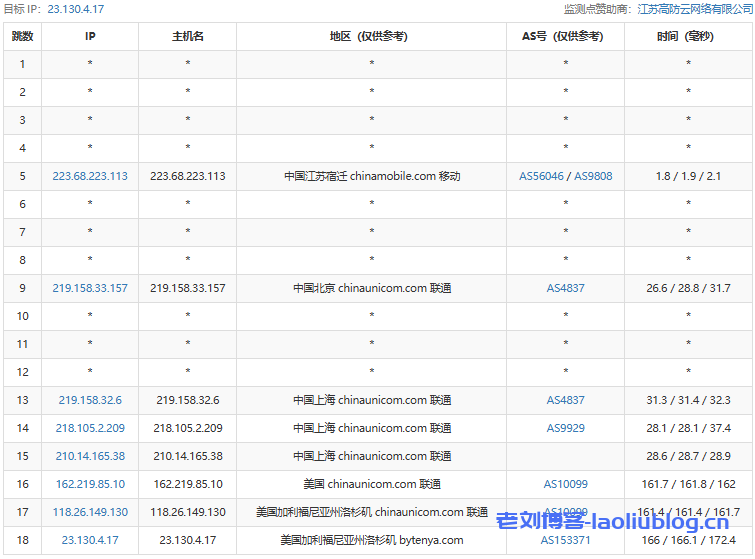Open blue IP link 162.219.85.10 for hop 16
The width and height of the screenshot is (755, 559).
(x=90, y=484)
